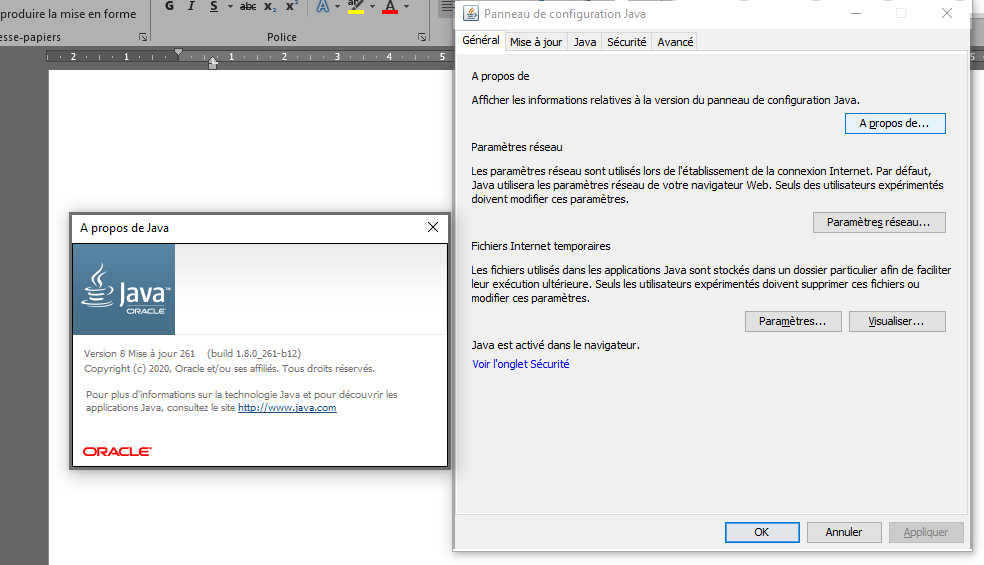Screen dimensions: 984x565
Task: Apply red font color in Word
Action: pyautogui.click(x=390, y=6)
